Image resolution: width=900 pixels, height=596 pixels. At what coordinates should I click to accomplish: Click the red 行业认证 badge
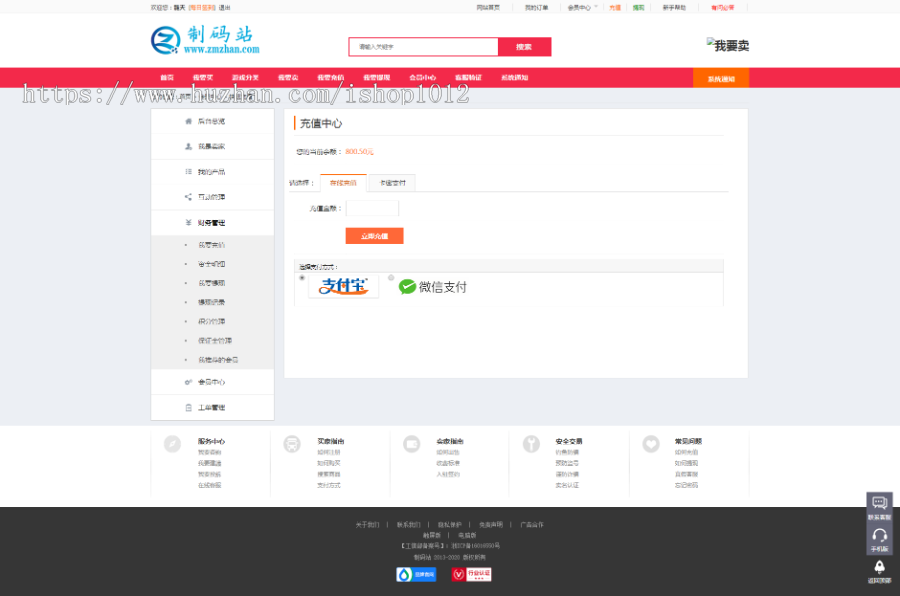471,574
